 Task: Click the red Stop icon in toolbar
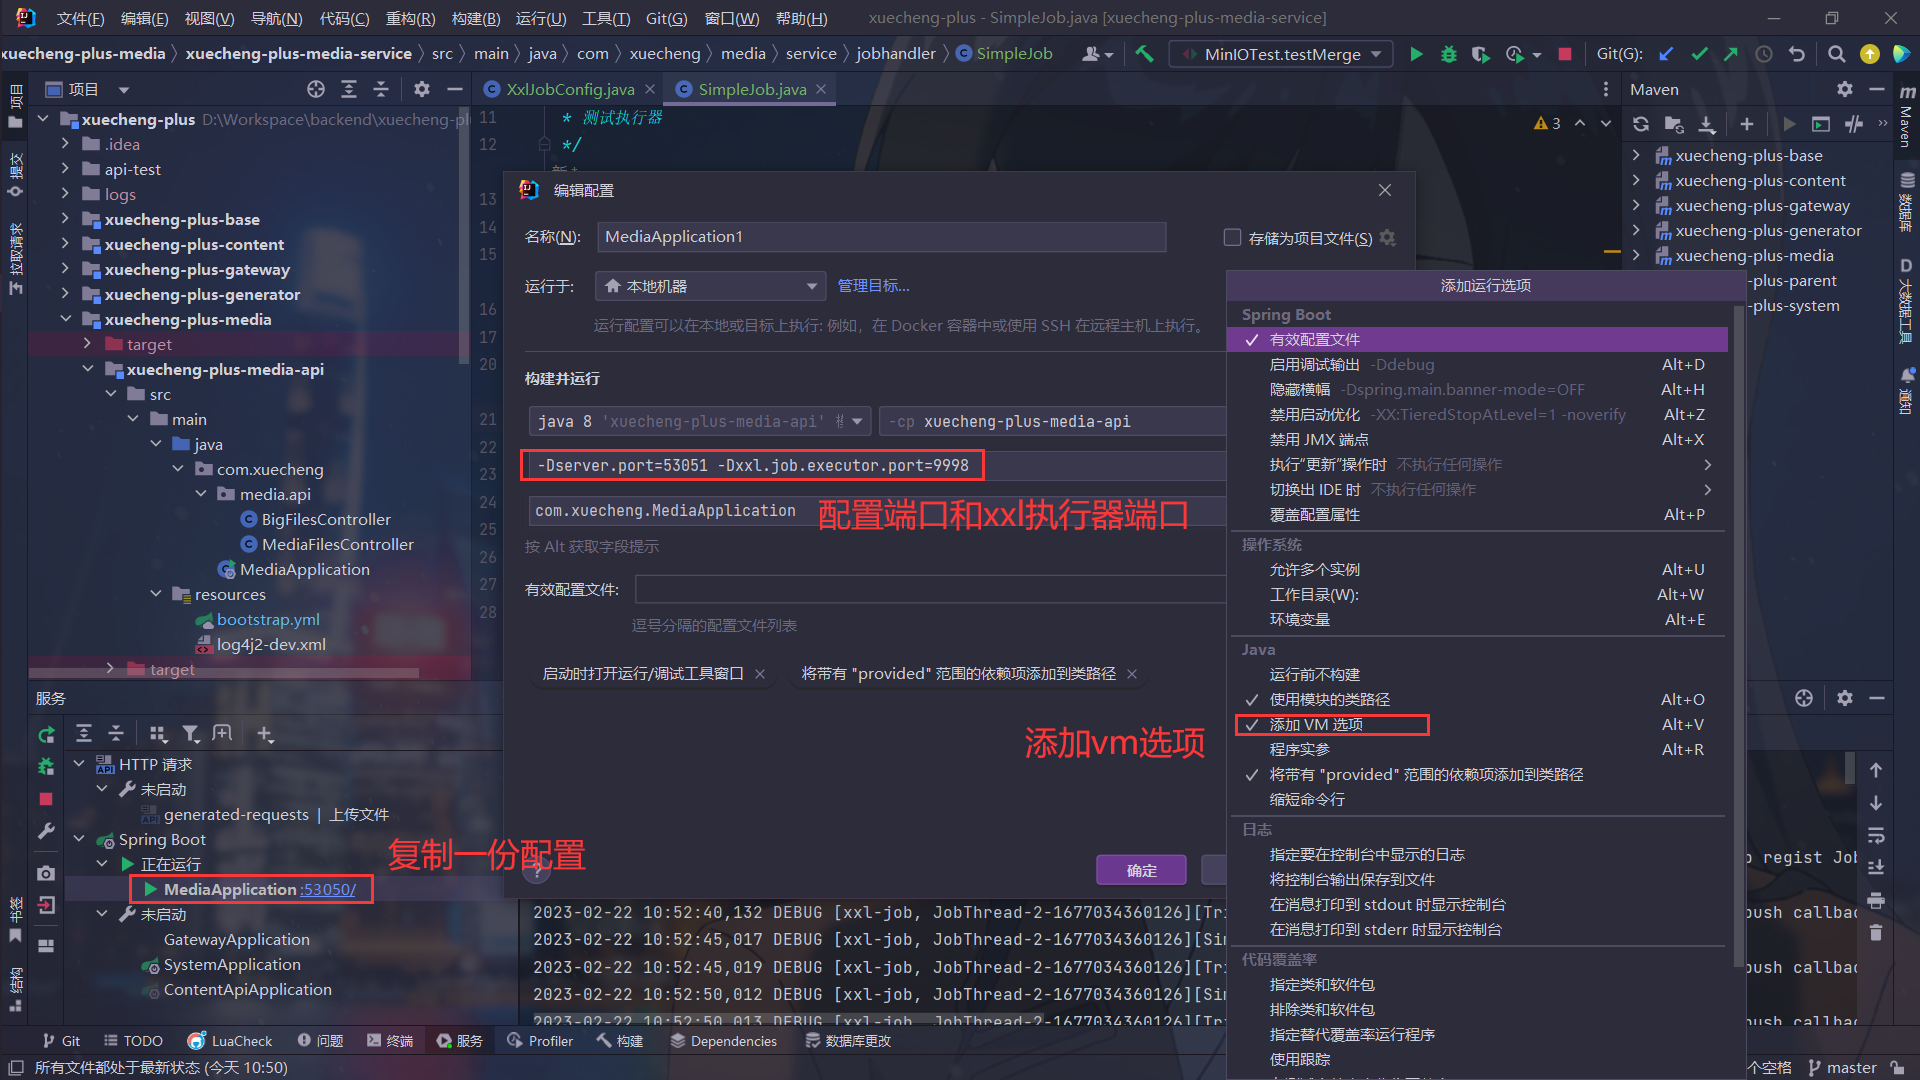pos(1565,54)
